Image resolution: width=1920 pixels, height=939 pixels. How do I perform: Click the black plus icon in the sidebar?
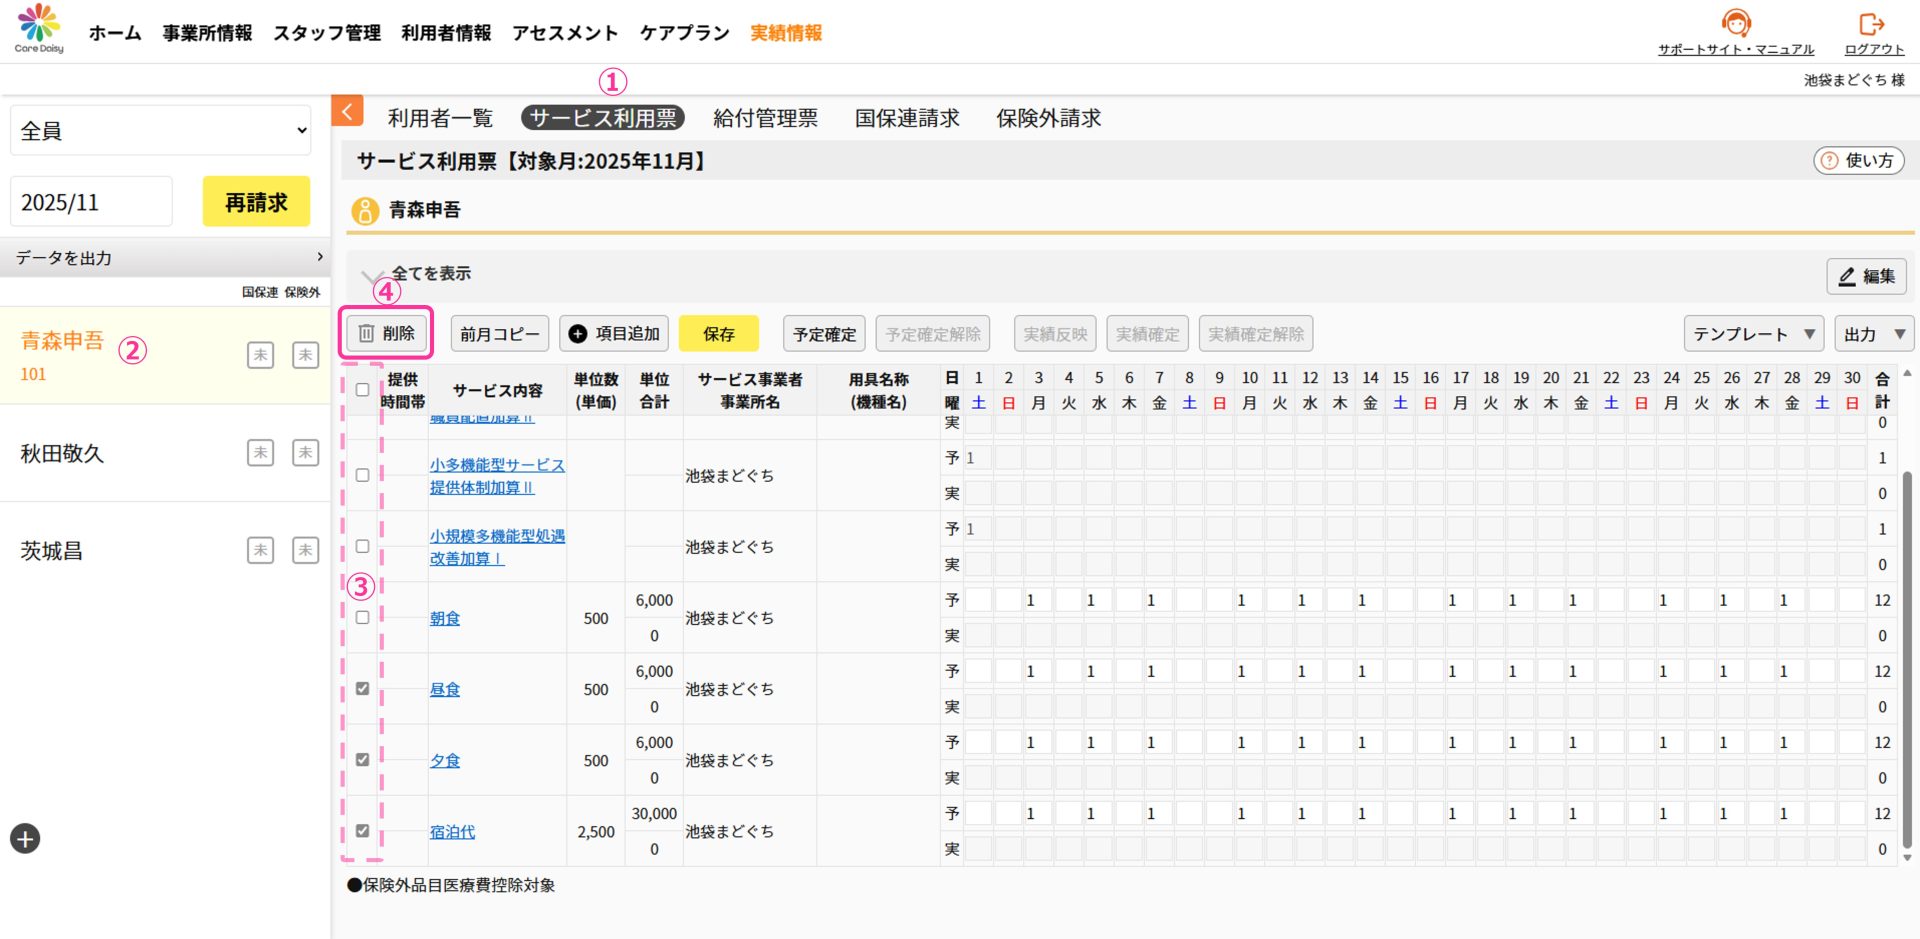click(25, 839)
